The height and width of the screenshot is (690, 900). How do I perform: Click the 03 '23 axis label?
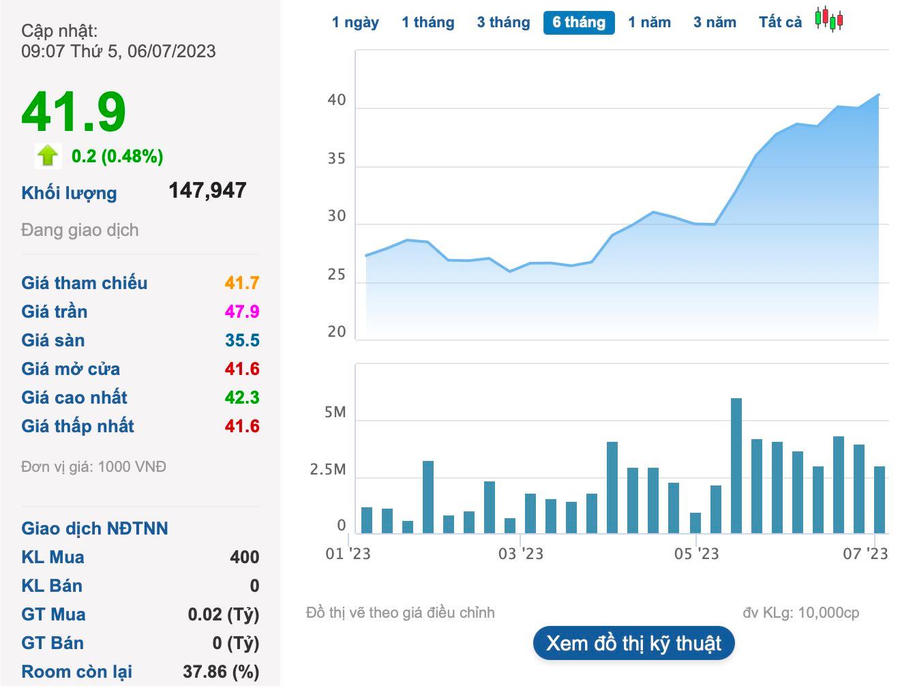pyautogui.click(x=520, y=553)
